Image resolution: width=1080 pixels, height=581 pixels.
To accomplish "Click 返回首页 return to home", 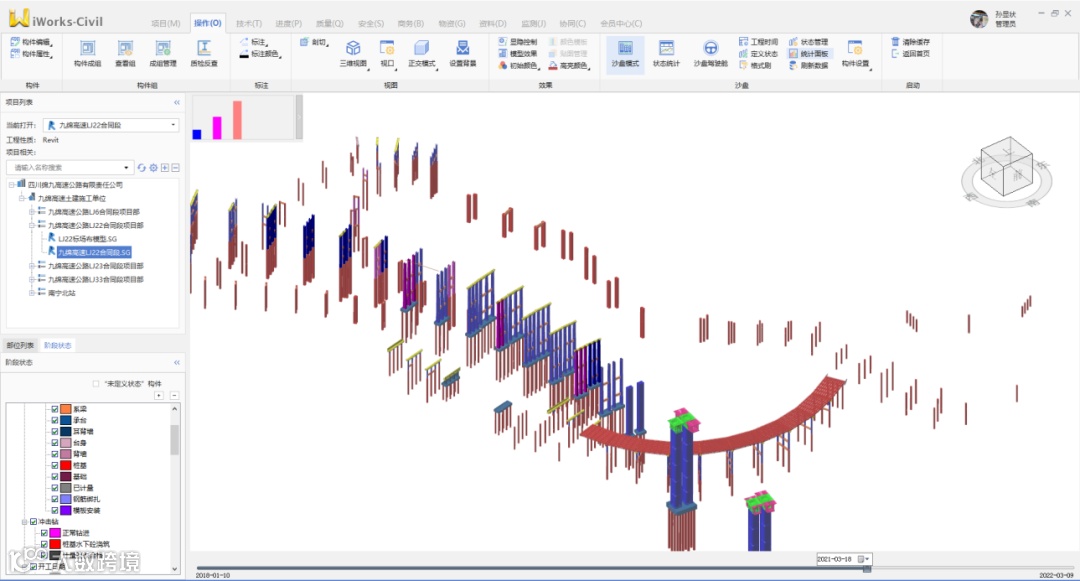I will (x=911, y=54).
